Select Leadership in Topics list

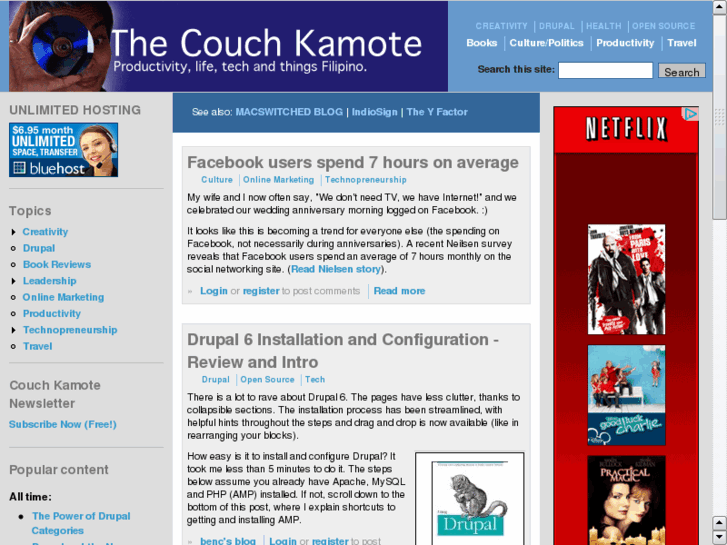tap(50, 281)
